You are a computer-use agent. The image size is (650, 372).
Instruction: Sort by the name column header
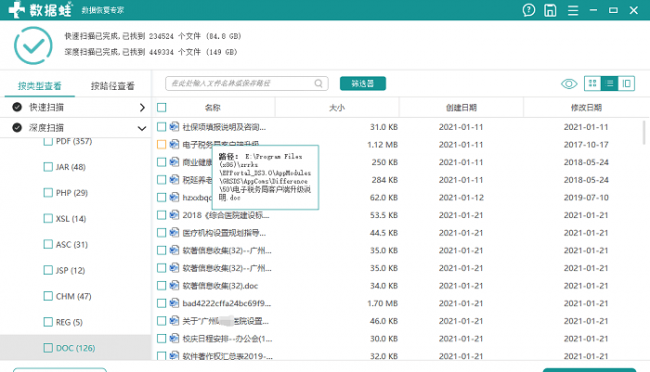click(213, 107)
